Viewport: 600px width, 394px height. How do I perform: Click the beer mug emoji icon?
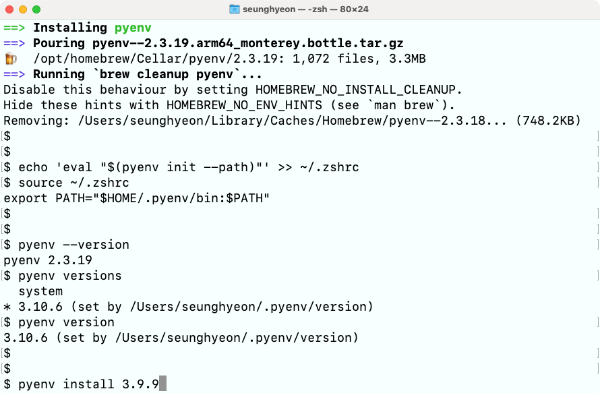coord(11,59)
